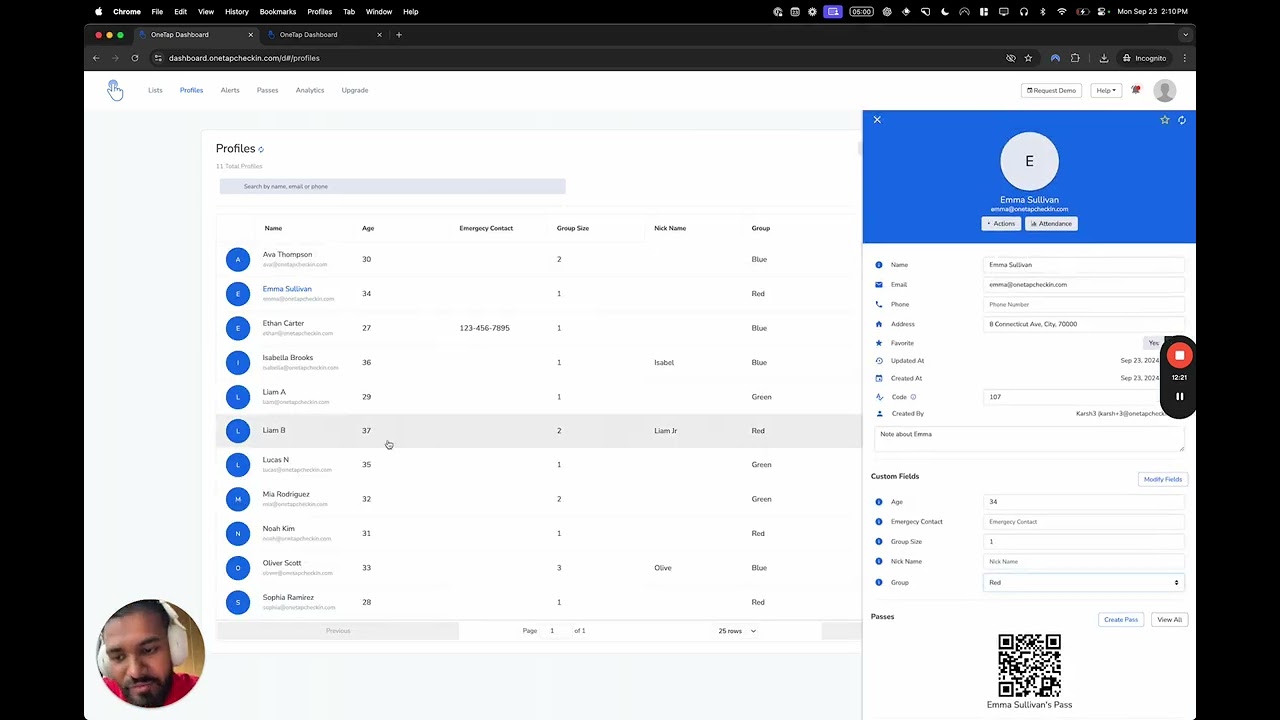Click the Create Pass button
This screenshot has width=1280, height=720.
[x=1121, y=620]
